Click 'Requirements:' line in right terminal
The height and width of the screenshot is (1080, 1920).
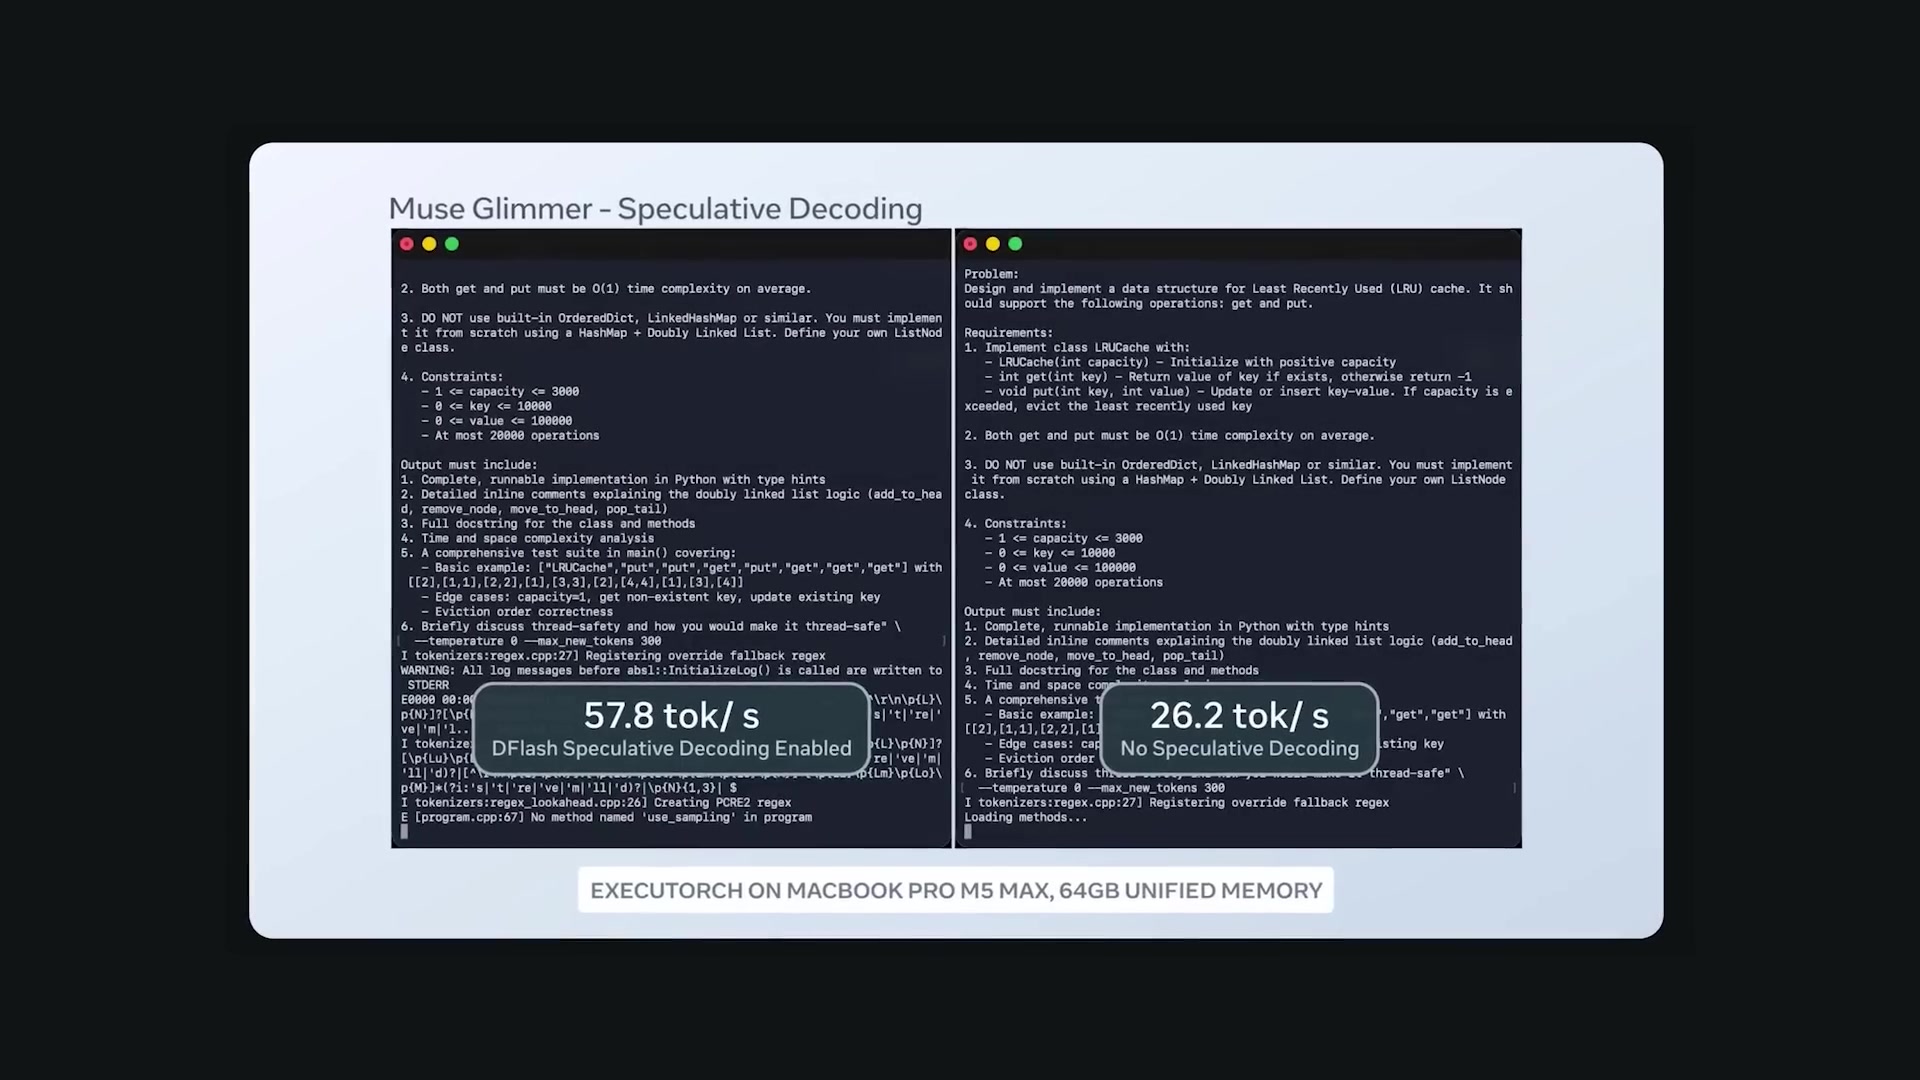[x=1008, y=333]
